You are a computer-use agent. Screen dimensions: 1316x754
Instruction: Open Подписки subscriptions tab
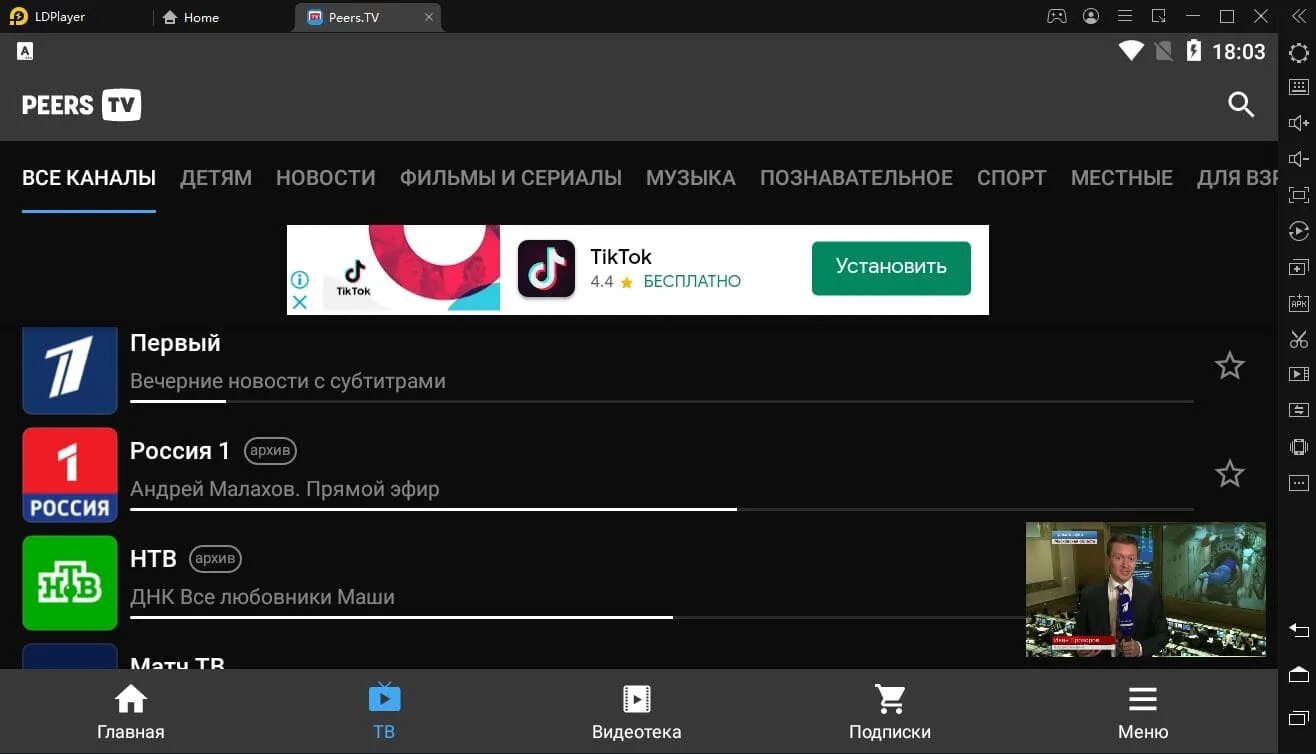[x=890, y=712]
